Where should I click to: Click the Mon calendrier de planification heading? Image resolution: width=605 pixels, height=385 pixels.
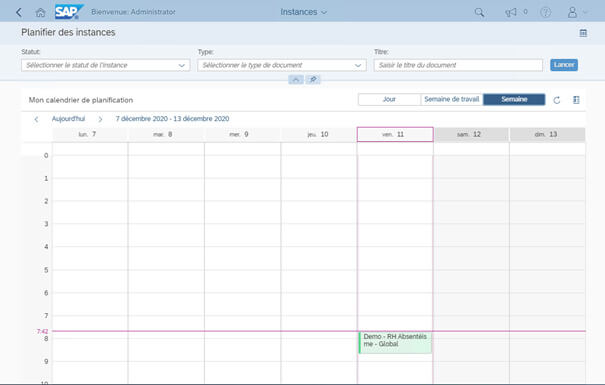coord(81,100)
